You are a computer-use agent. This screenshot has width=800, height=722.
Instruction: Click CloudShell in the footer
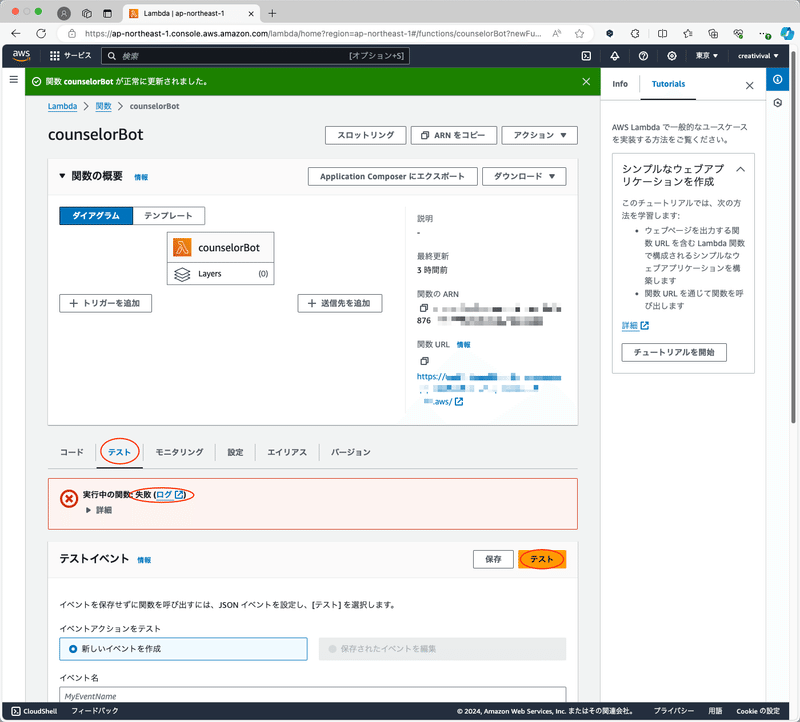click(34, 711)
